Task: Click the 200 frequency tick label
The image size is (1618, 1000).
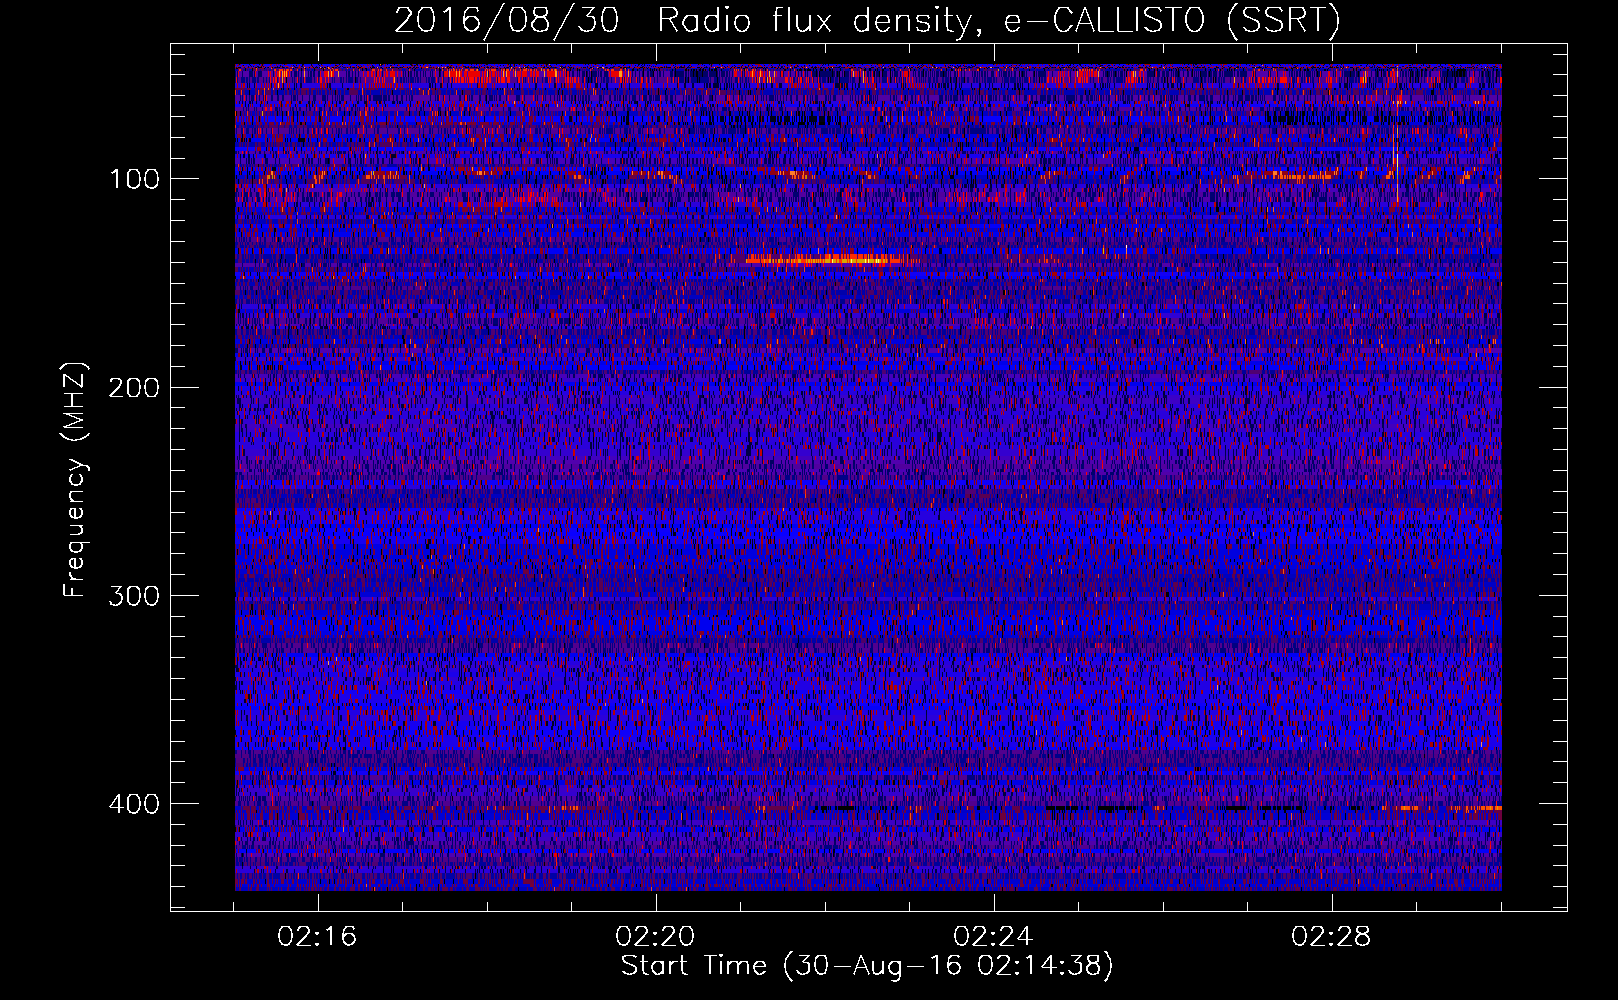Action: click(x=134, y=387)
